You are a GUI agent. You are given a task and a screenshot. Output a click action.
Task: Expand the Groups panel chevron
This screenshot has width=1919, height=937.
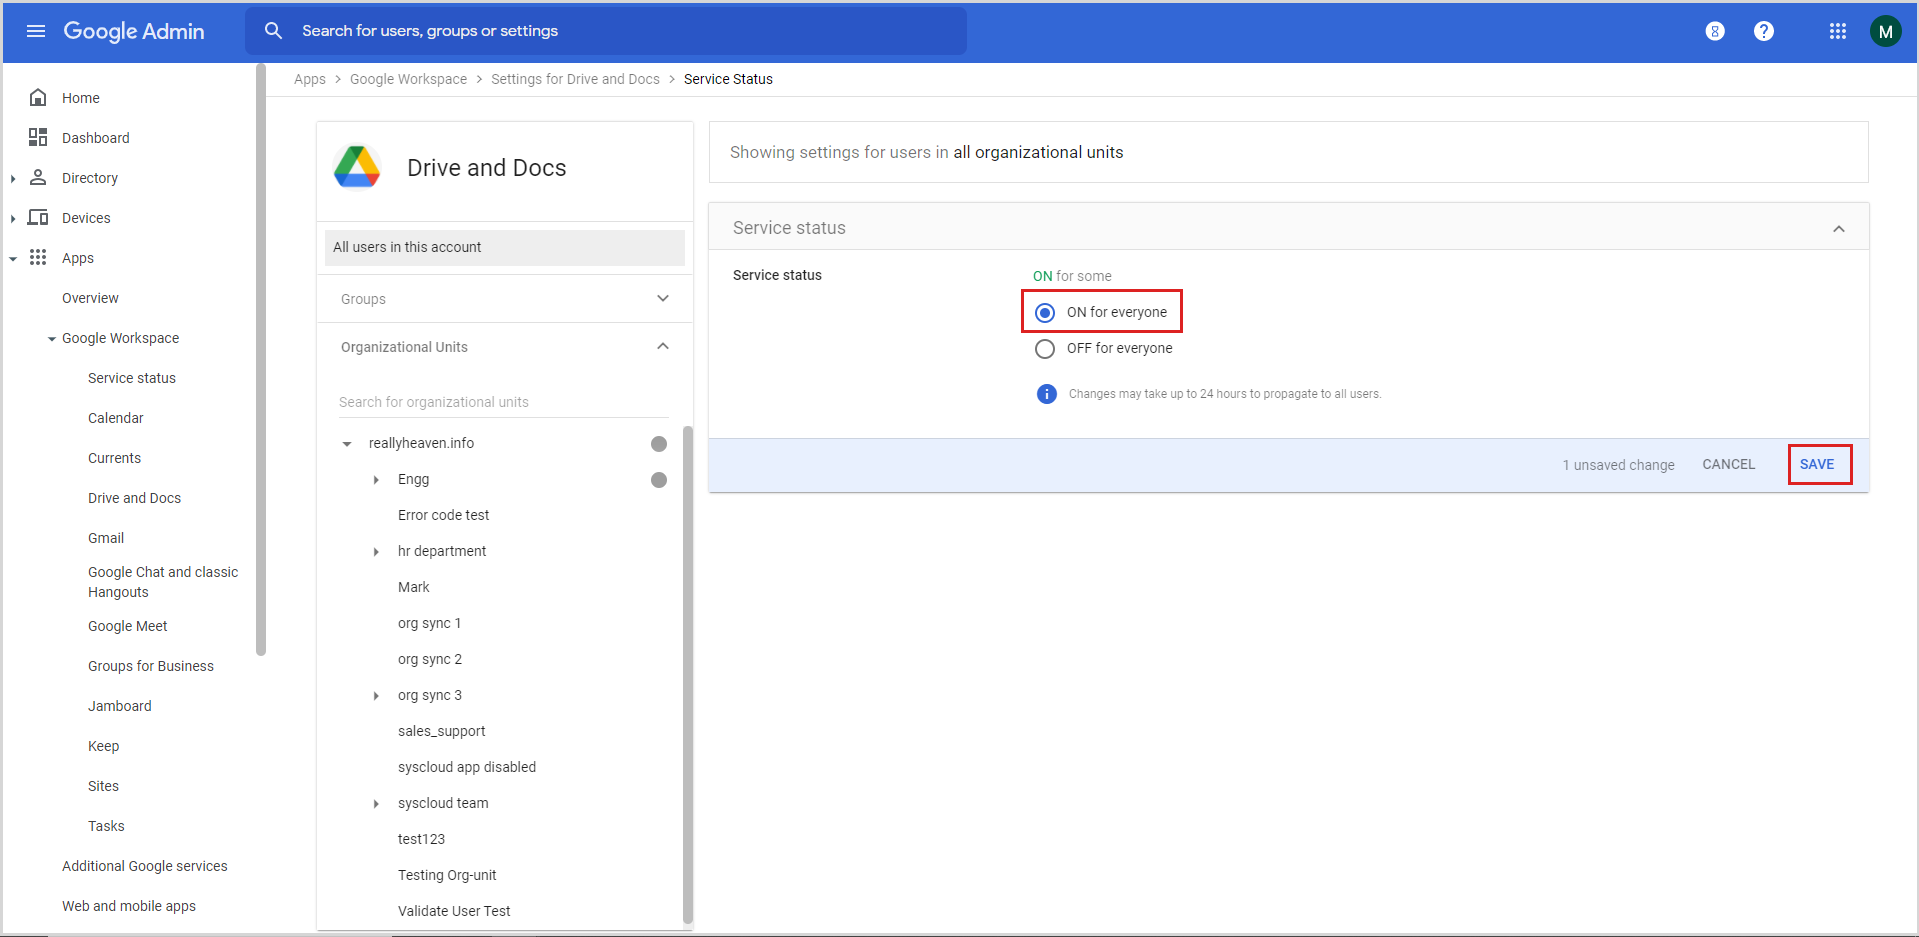[663, 298]
